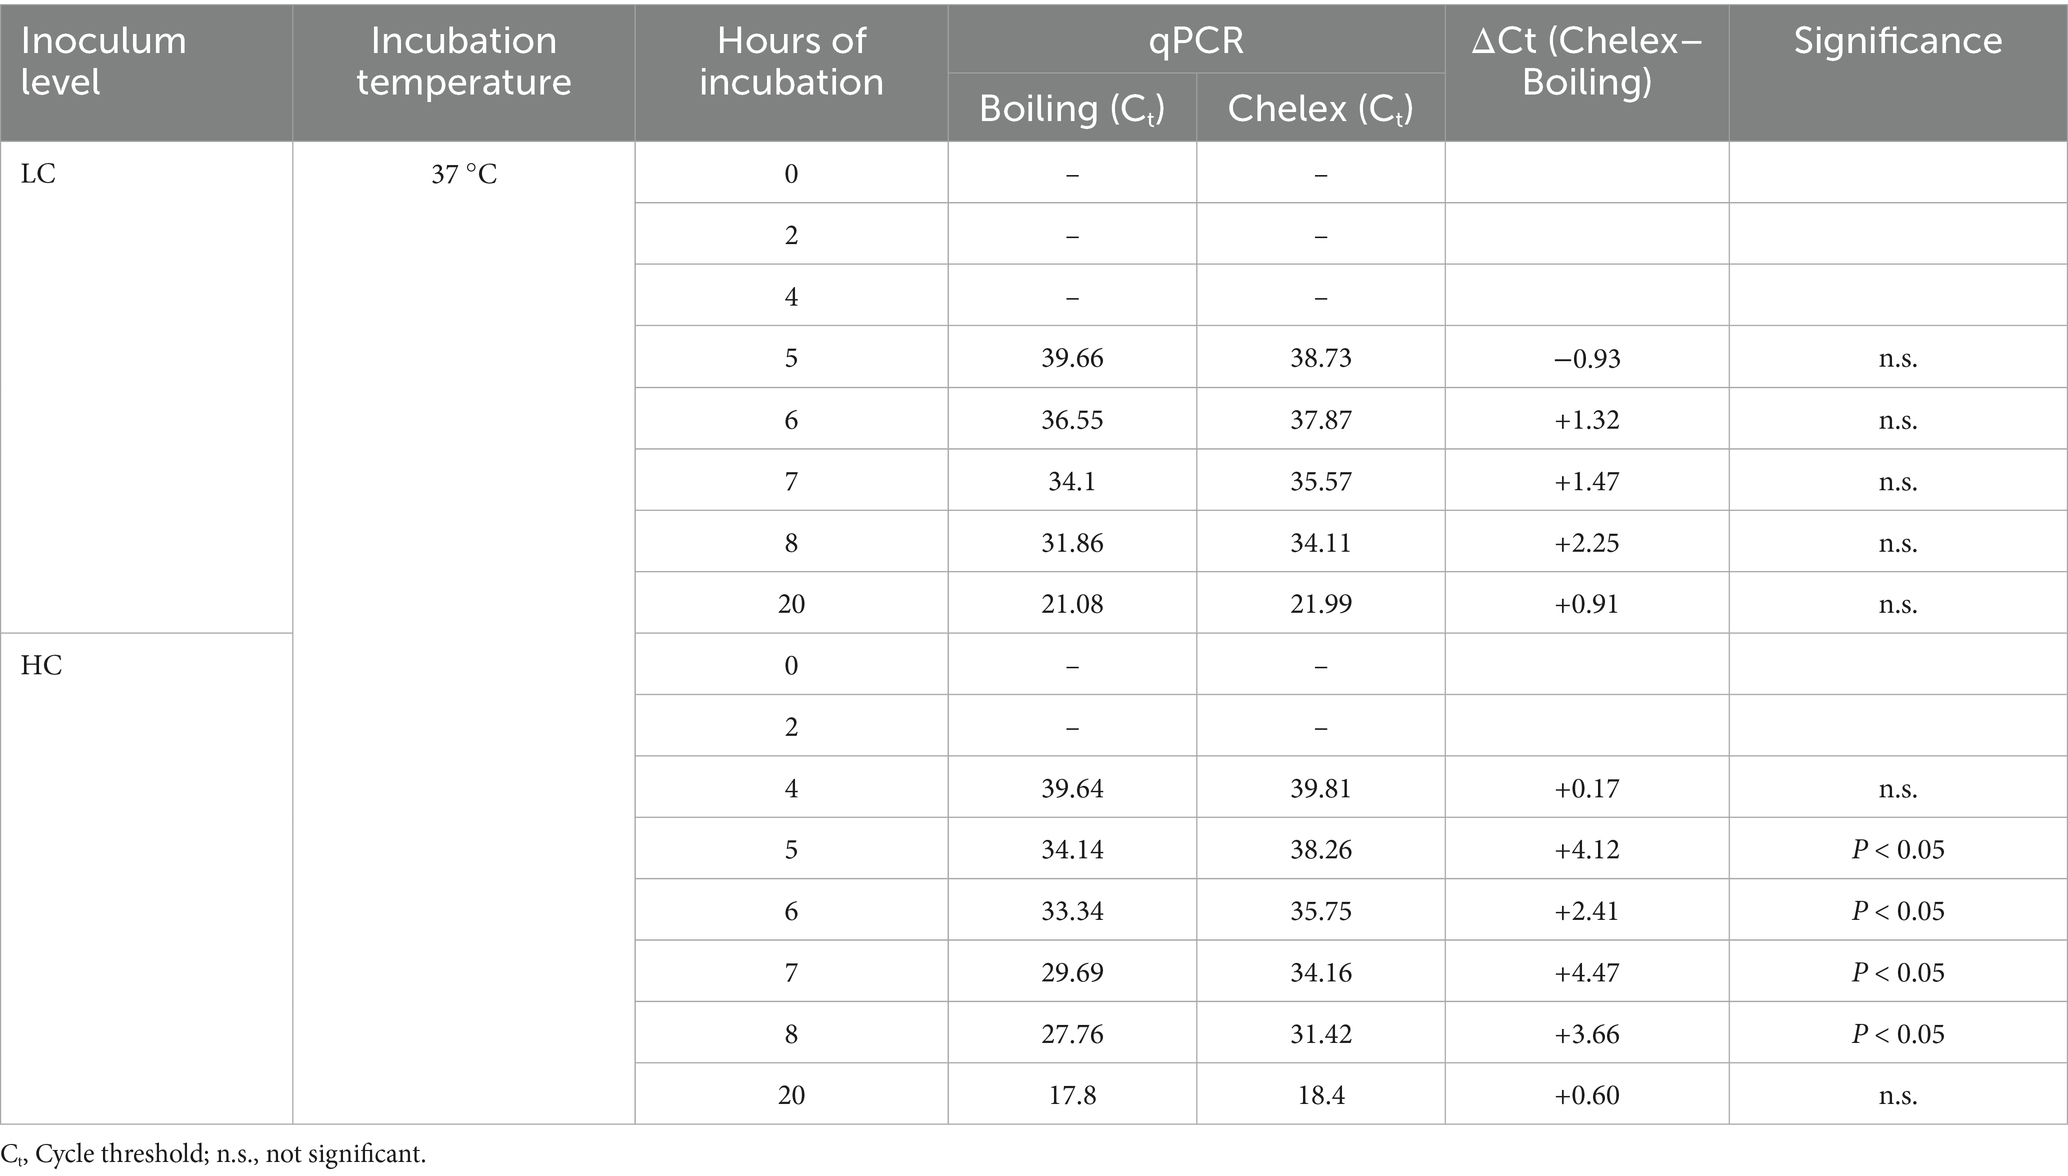Click the "Chelex (Ct)" sub-header

(x=1320, y=108)
